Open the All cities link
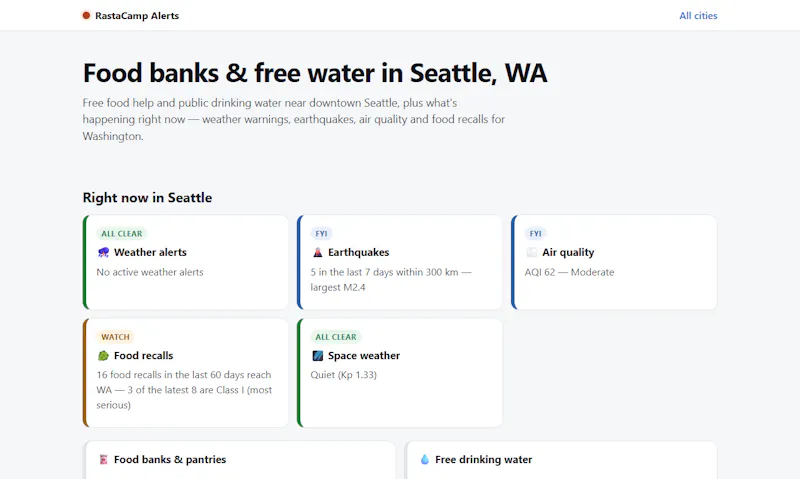Image resolution: width=800 pixels, height=479 pixels. [x=698, y=16]
